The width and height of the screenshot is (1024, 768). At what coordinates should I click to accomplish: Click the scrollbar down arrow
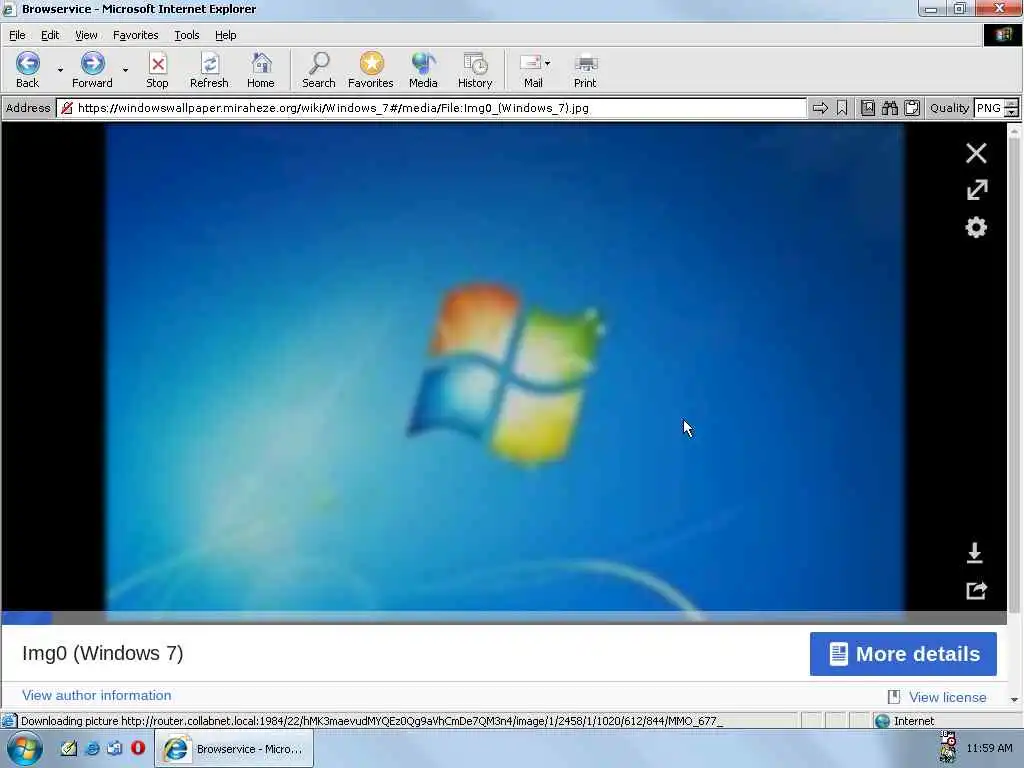(x=1014, y=699)
